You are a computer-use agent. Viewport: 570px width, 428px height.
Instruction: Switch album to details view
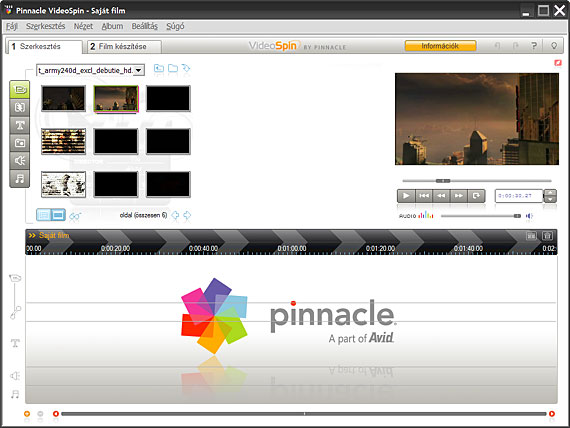(x=44, y=215)
